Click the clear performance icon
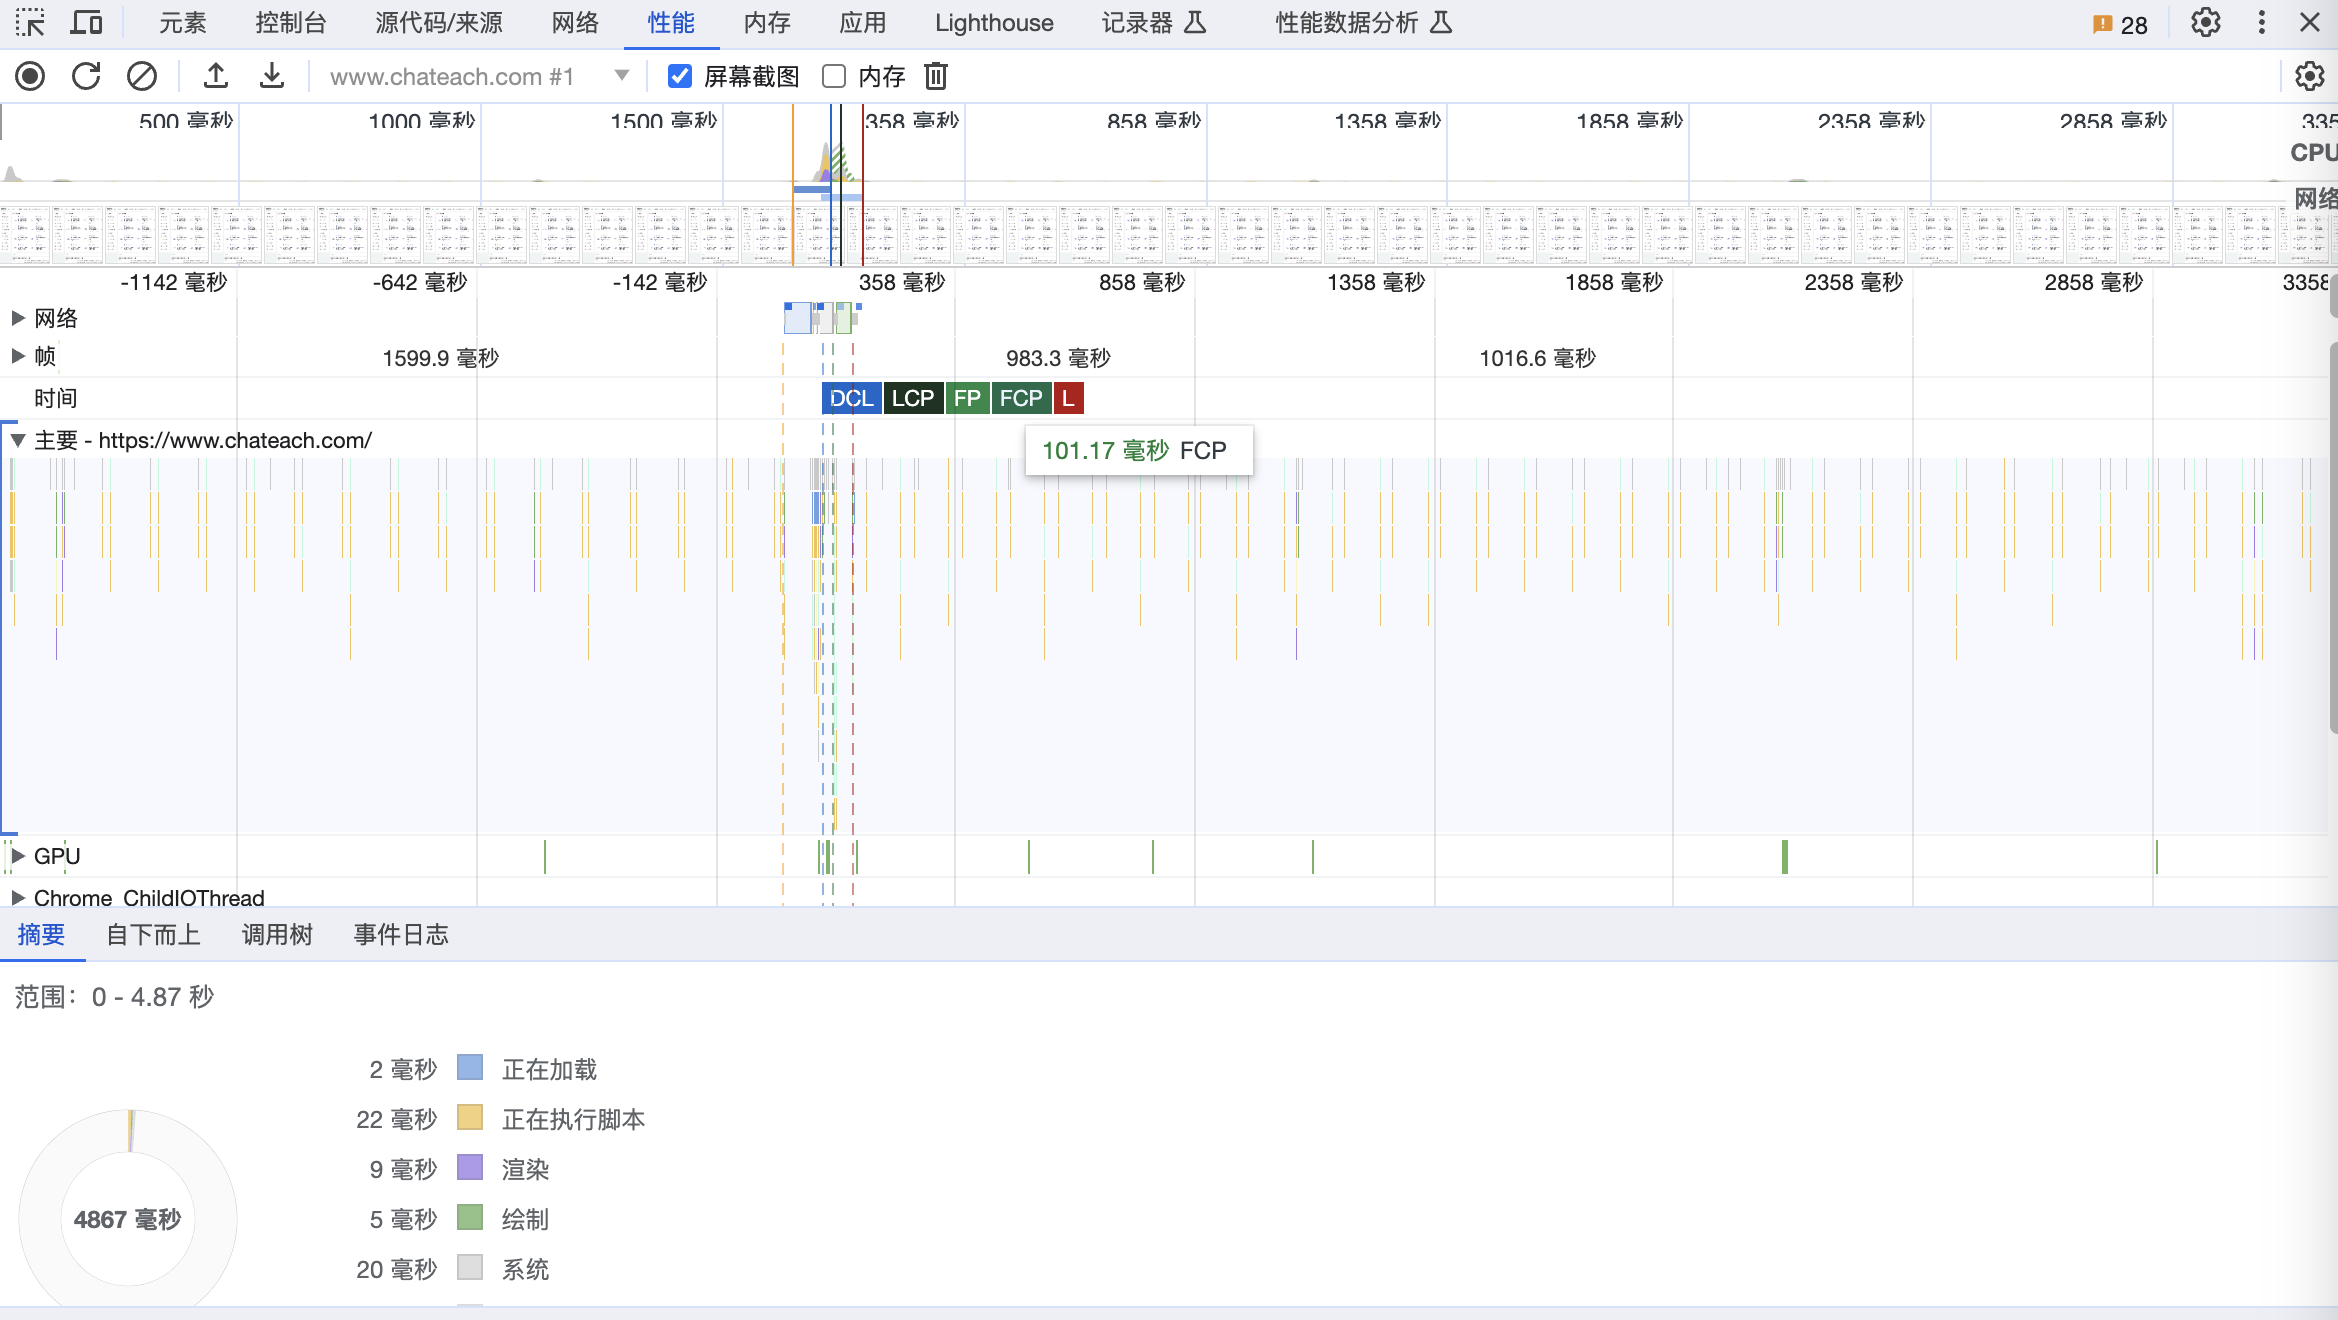2338x1320 pixels. point(143,75)
